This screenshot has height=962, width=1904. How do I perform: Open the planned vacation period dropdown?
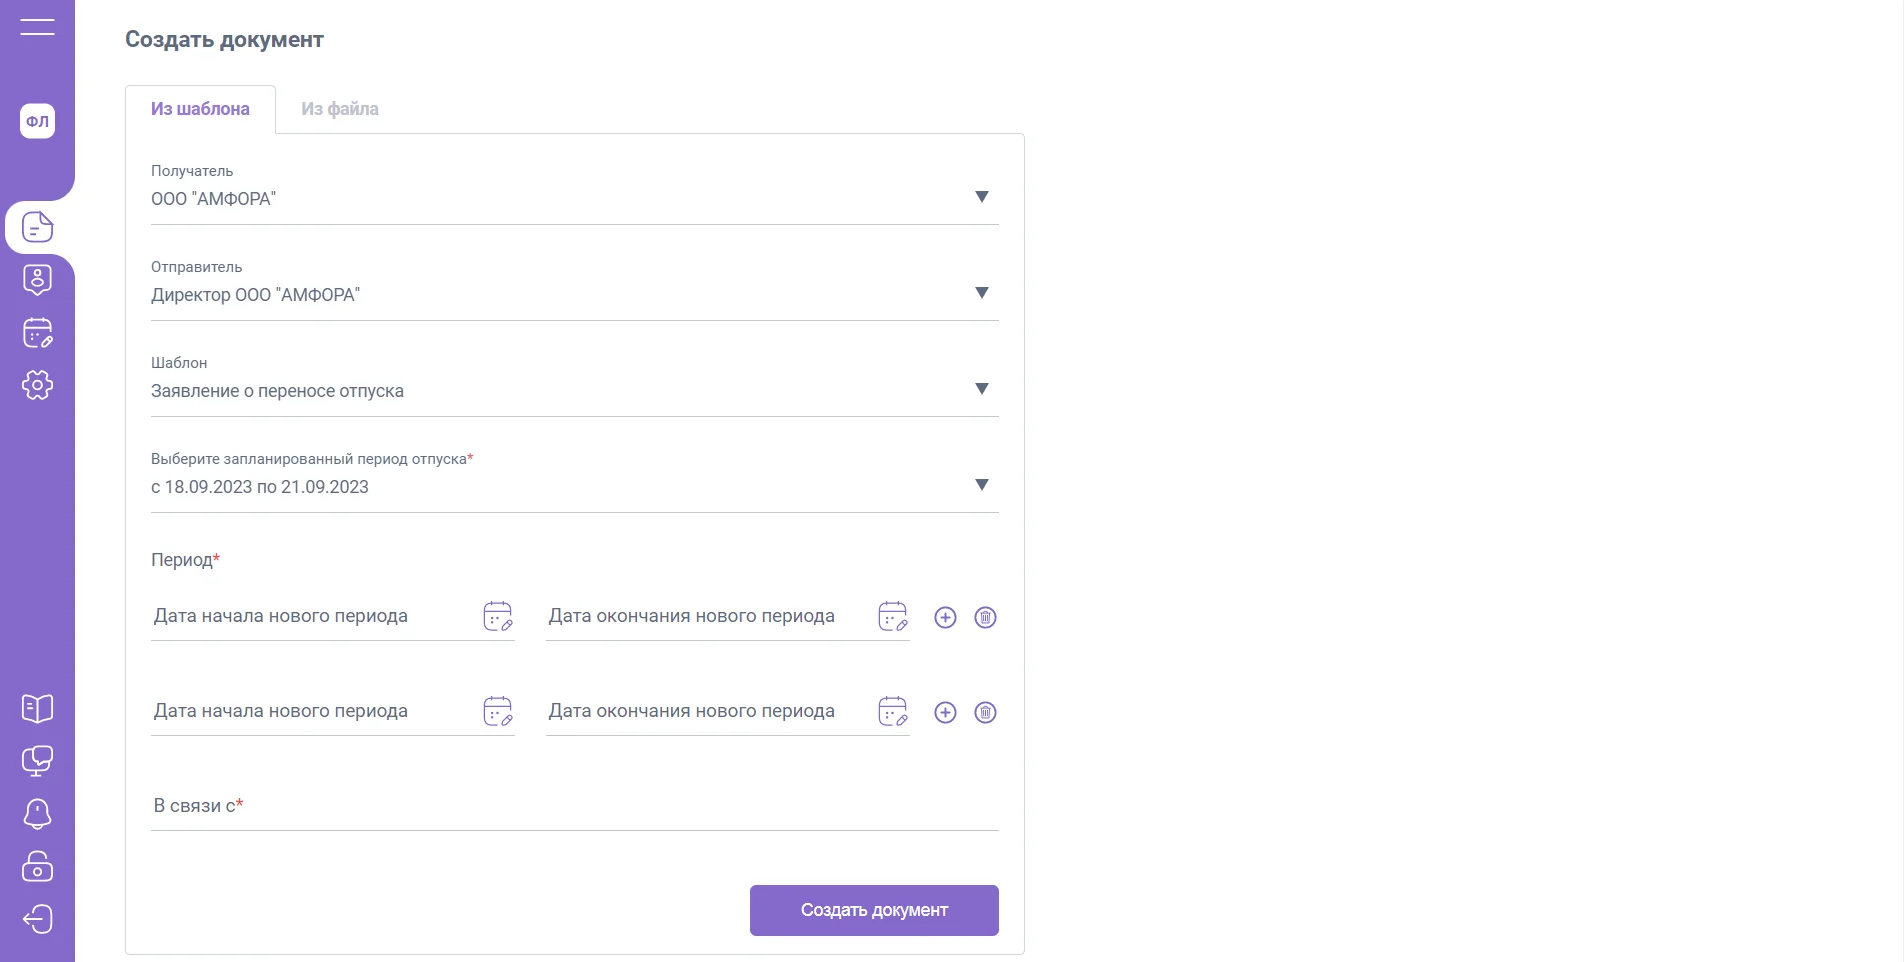click(x=981, y=485)
